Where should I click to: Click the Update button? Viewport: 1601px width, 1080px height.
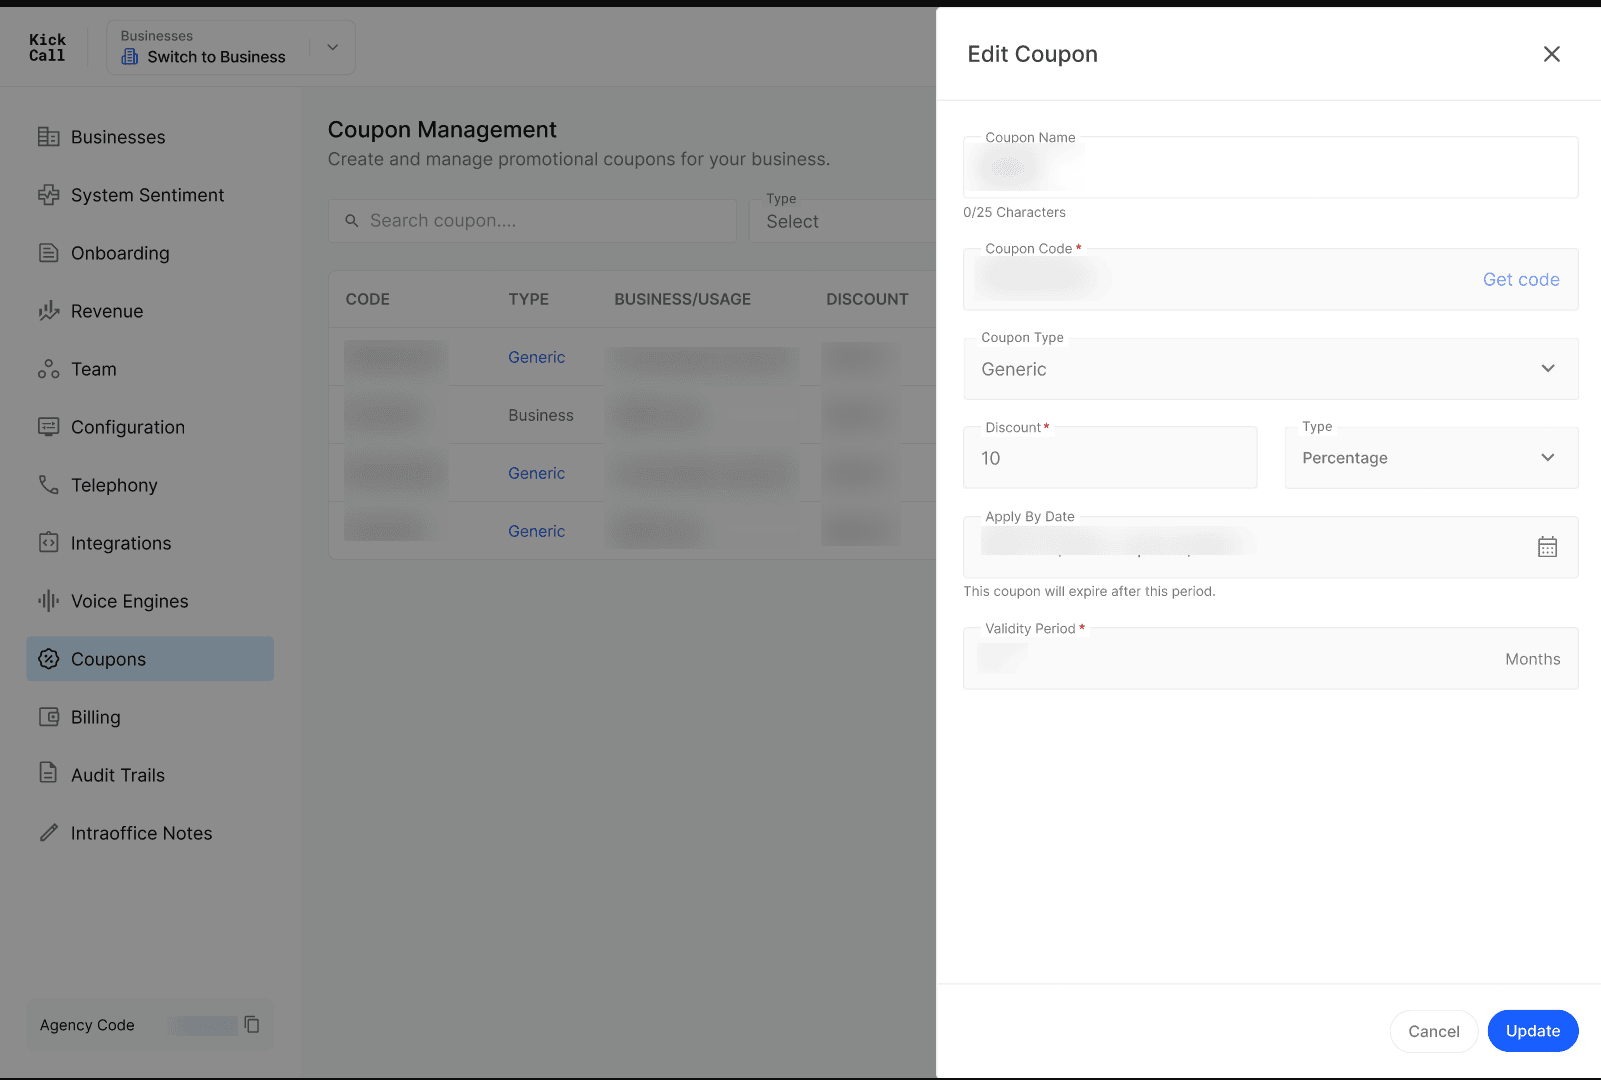(x=1532, y=1031)
